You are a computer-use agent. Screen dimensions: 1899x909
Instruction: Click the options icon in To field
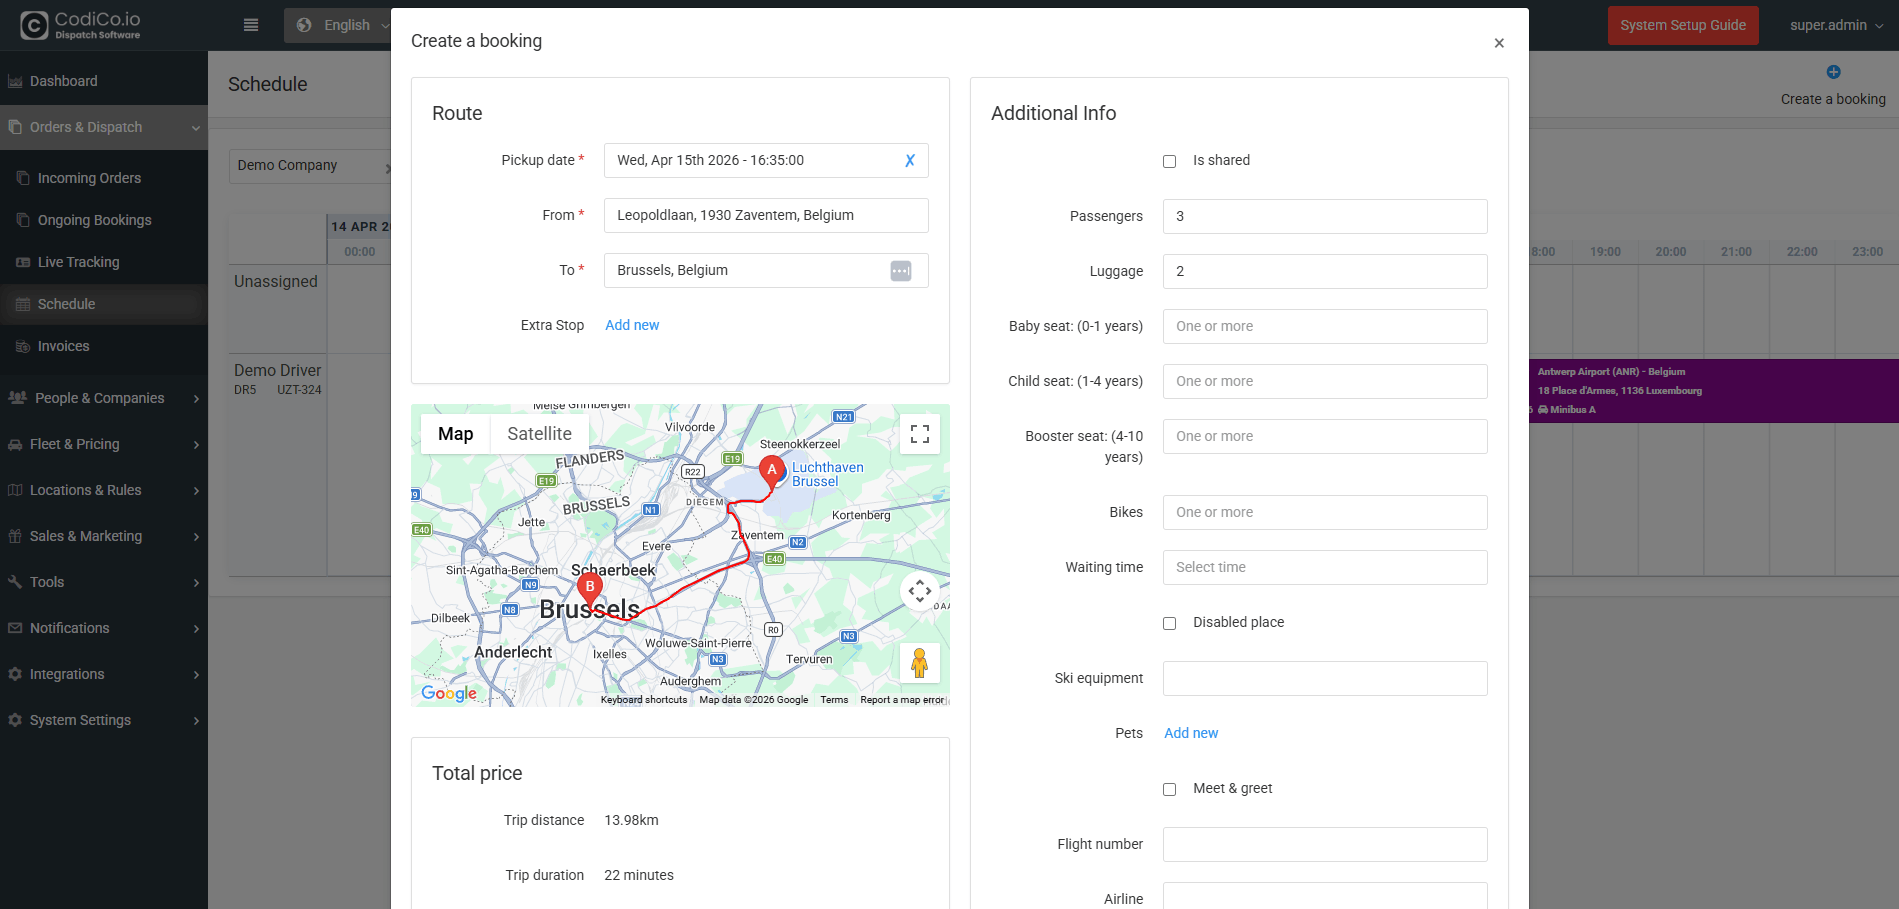900,271
